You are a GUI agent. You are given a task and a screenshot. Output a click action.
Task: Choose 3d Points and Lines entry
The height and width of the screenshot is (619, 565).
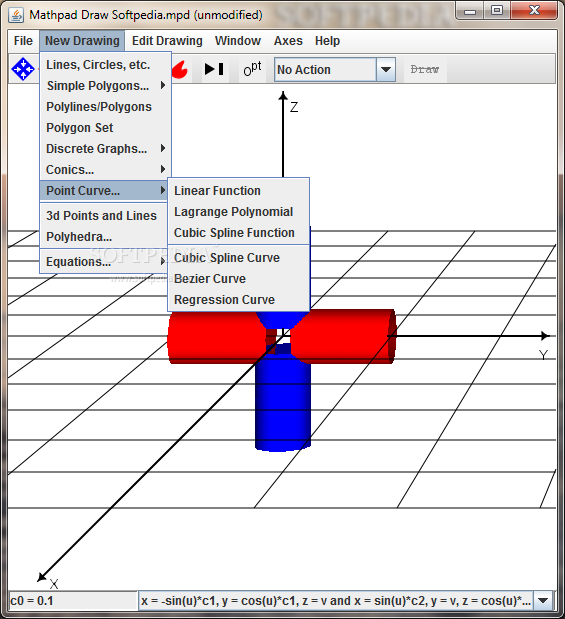coord(104,216)
